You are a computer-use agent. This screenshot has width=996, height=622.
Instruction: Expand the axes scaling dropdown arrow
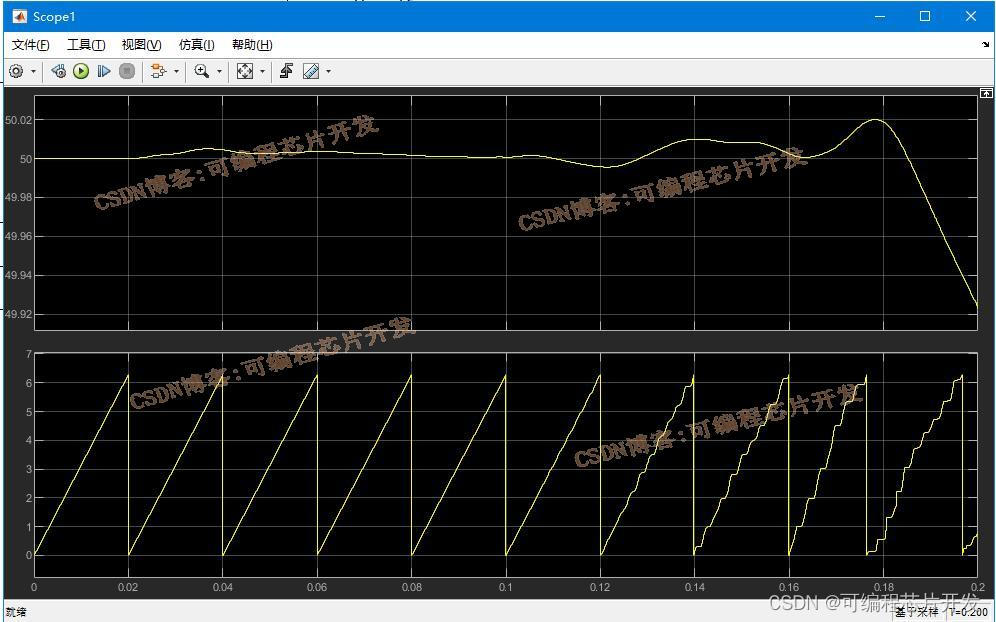tap(262, 72)
